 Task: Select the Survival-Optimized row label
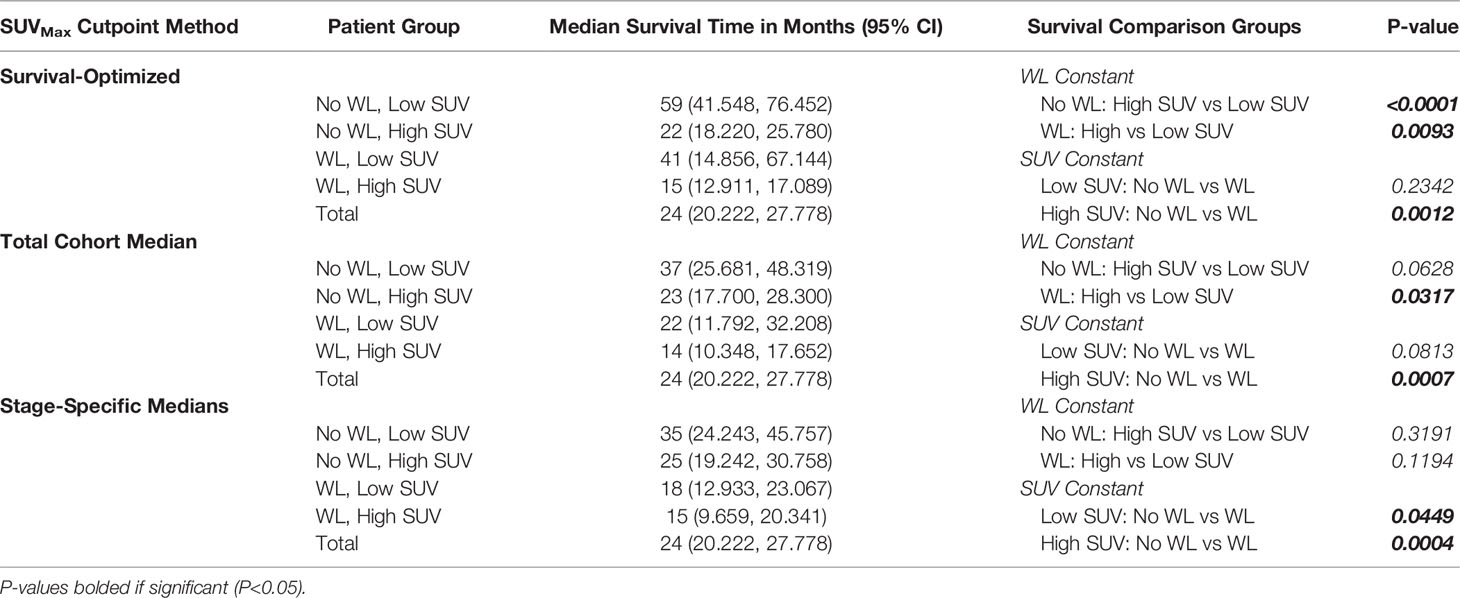click(x=90, y=76)
